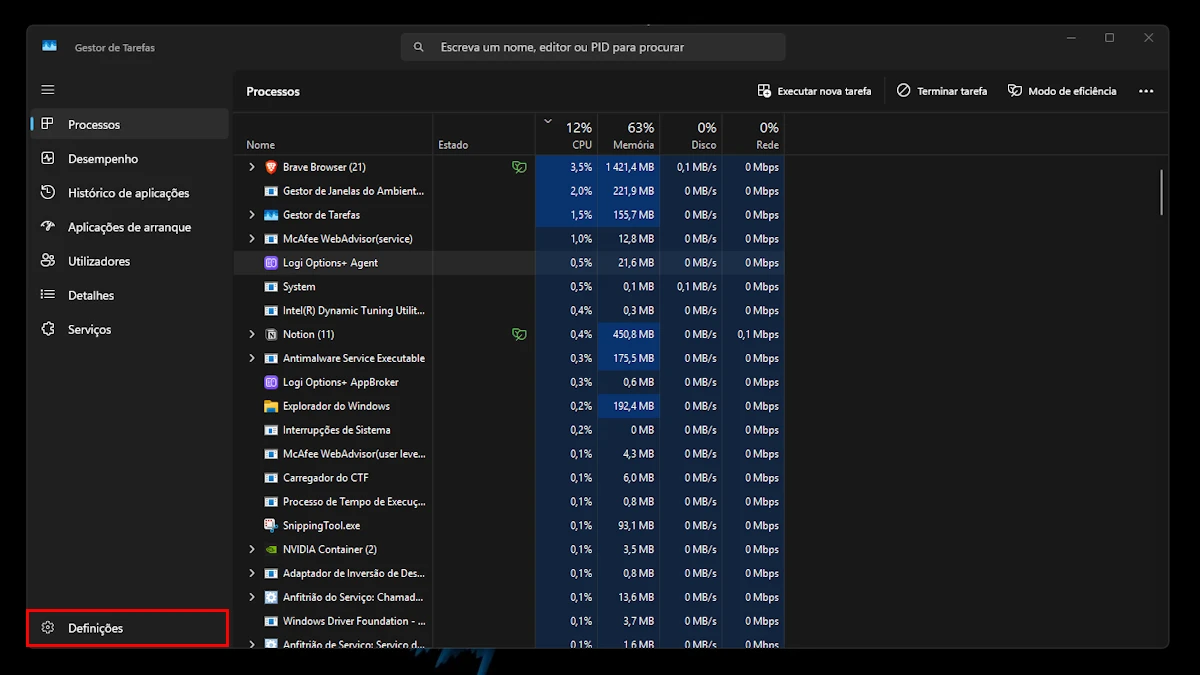The width and height of the screenshot is (1200, 675).
Task: Expand the Notion process group
Action: (252, 334)
